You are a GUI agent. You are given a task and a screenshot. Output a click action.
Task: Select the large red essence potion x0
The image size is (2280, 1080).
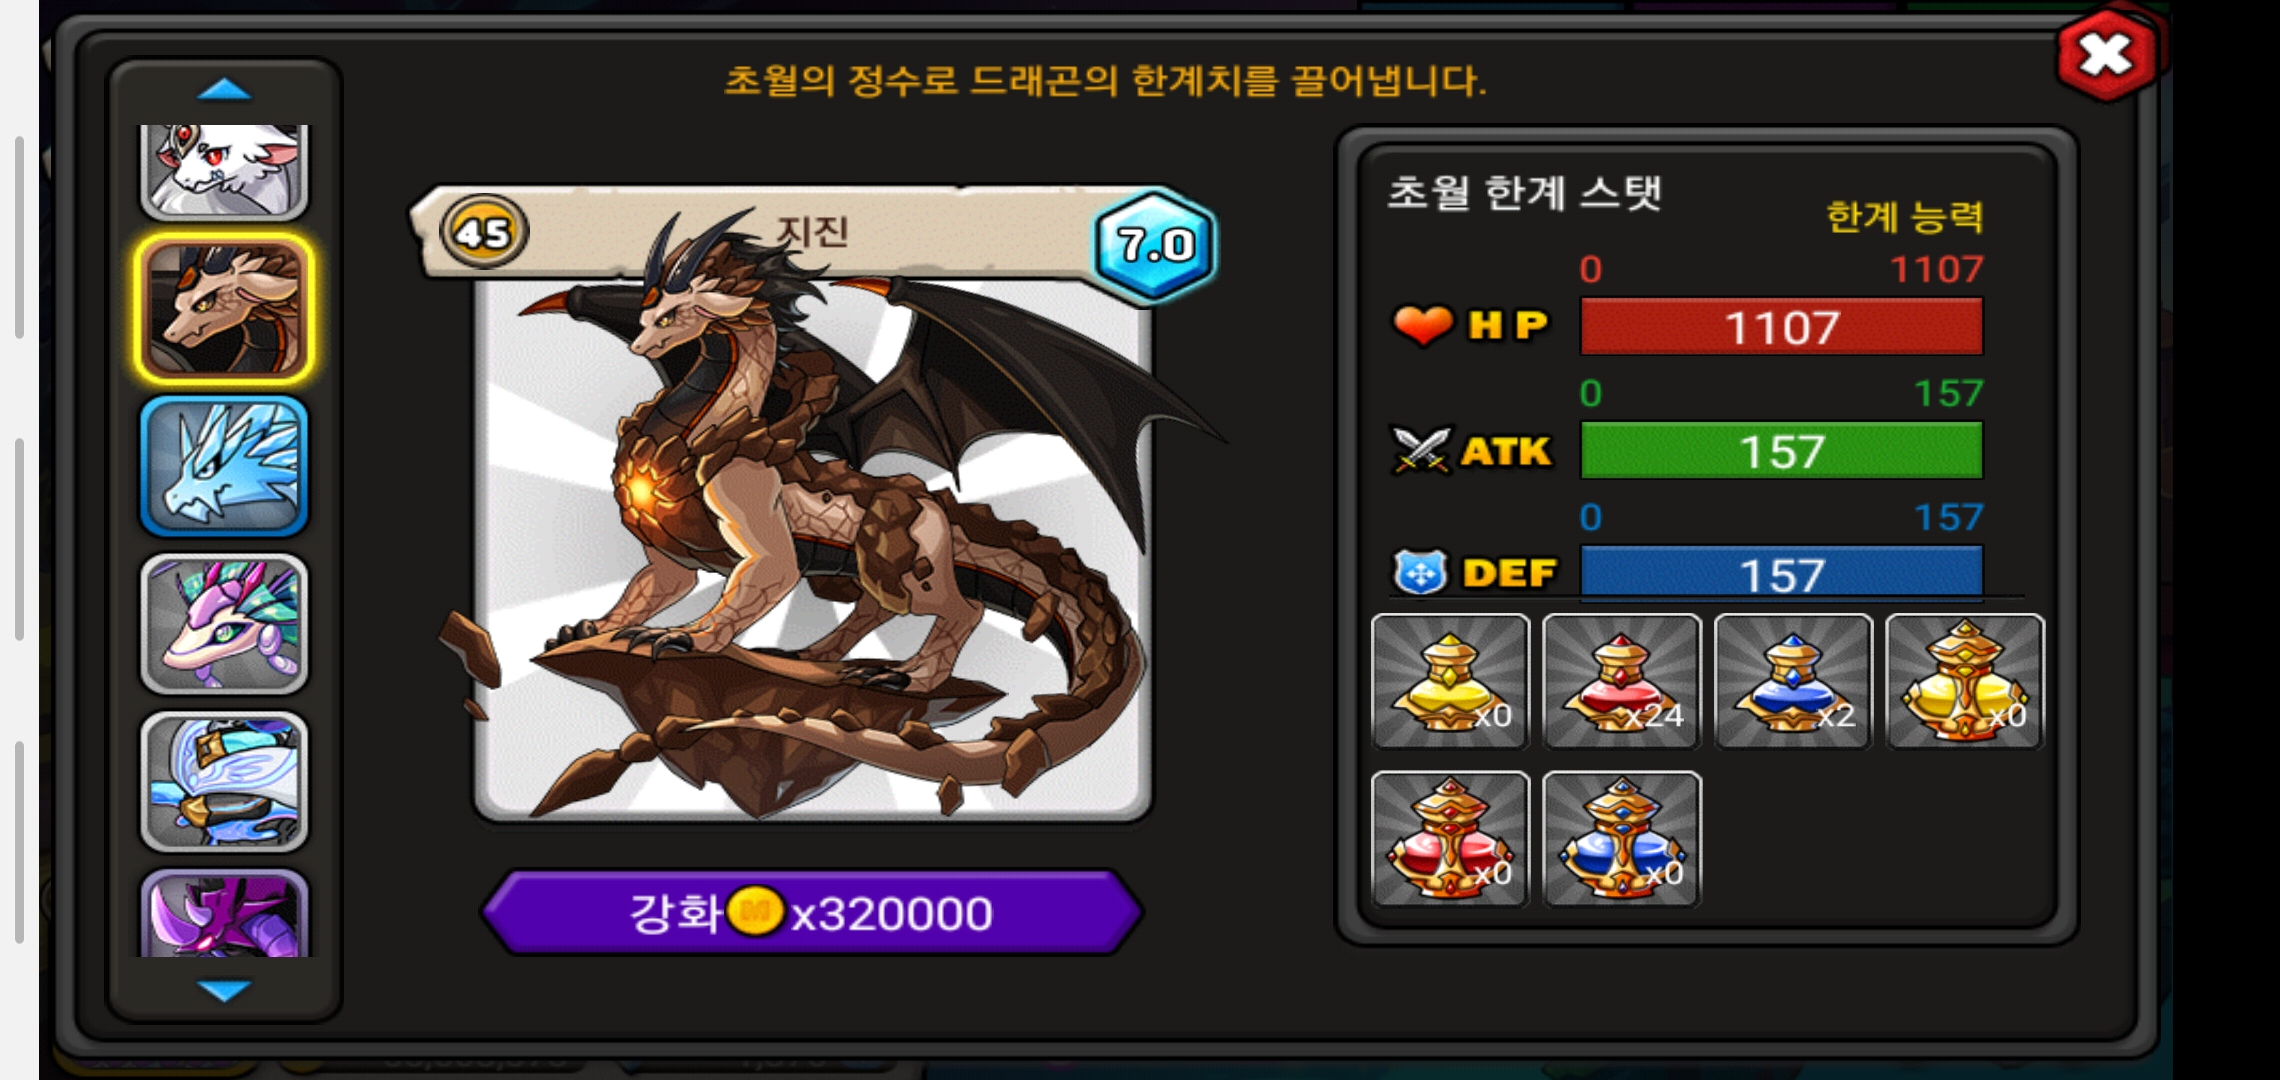coord(1450,839)
